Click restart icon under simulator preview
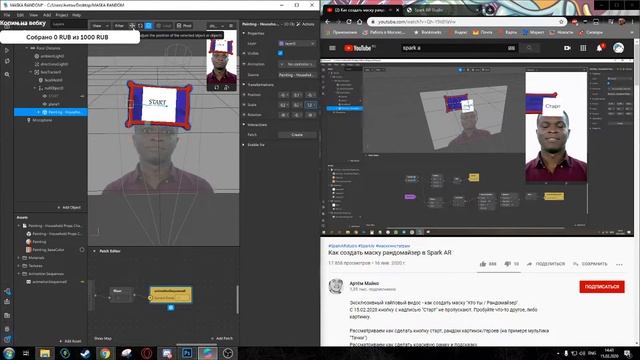 tap(217, 87)
